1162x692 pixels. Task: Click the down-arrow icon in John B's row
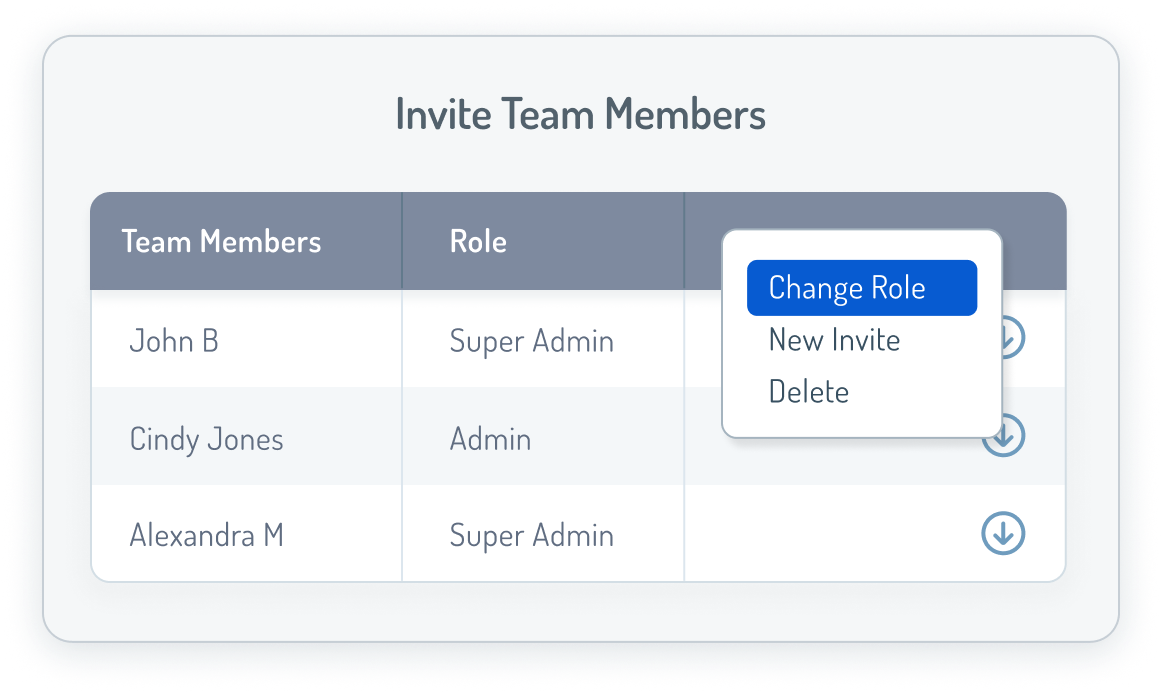(1014, 340)
